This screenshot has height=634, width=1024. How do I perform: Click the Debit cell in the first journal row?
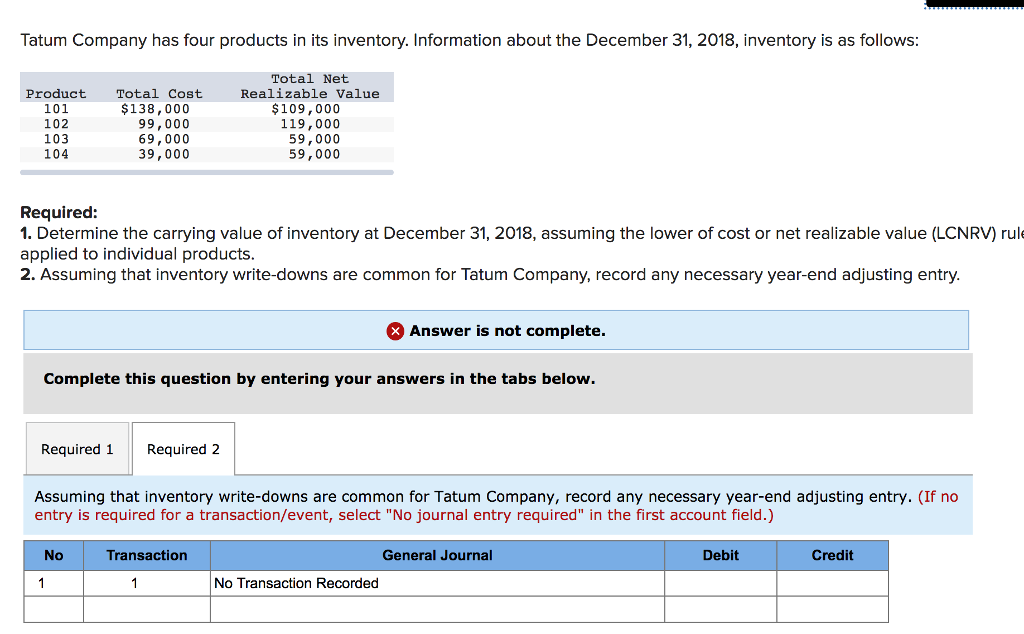click(x=720, y=583)
